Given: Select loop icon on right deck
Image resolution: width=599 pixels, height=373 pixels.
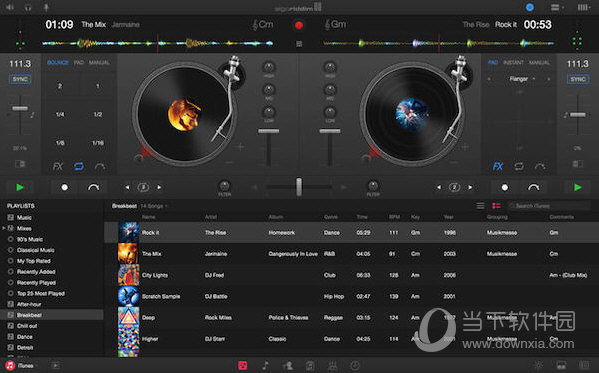Looking at the screenshot, I should click(x=519, y=166).
